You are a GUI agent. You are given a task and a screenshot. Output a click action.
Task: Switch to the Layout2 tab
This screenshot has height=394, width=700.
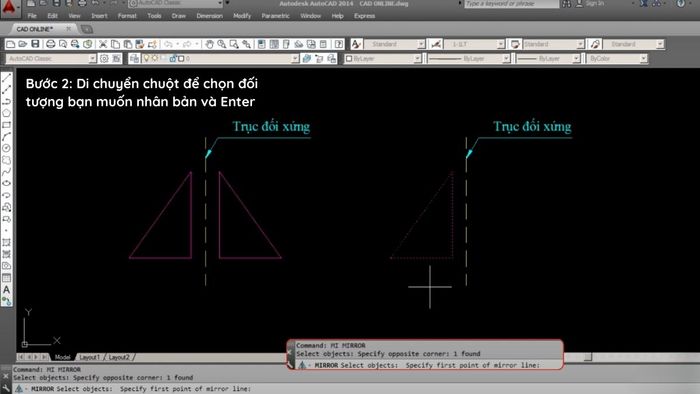click(x=119, y=357)
